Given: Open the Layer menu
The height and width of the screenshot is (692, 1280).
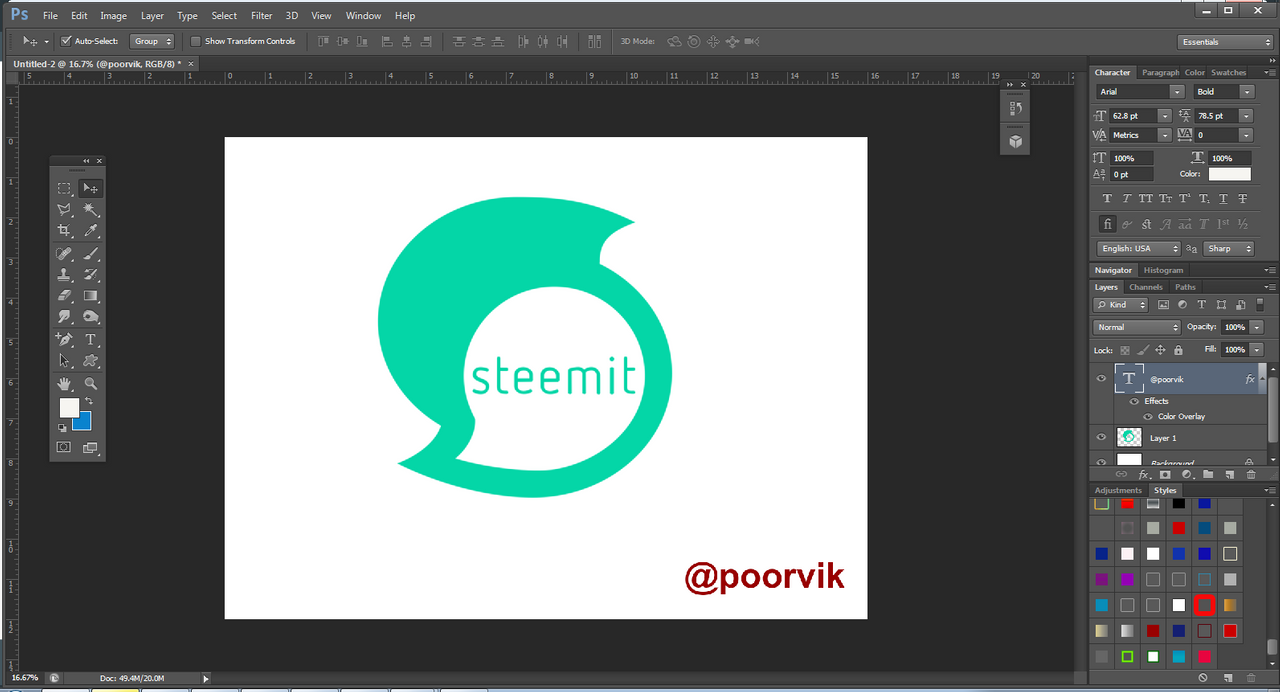Looking at the screenshot, I should [x=152, y=16].
